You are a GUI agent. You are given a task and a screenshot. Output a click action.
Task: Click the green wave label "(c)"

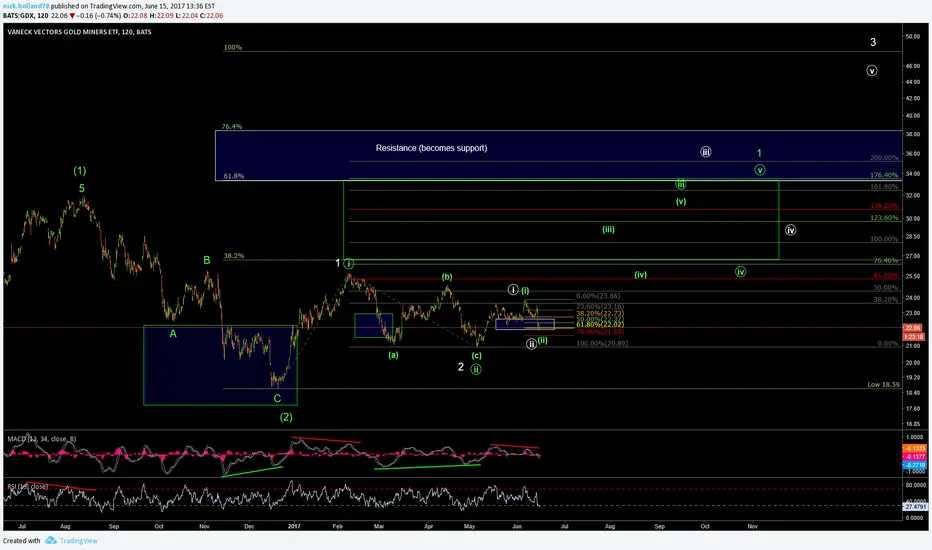click(x=477, y=356)
